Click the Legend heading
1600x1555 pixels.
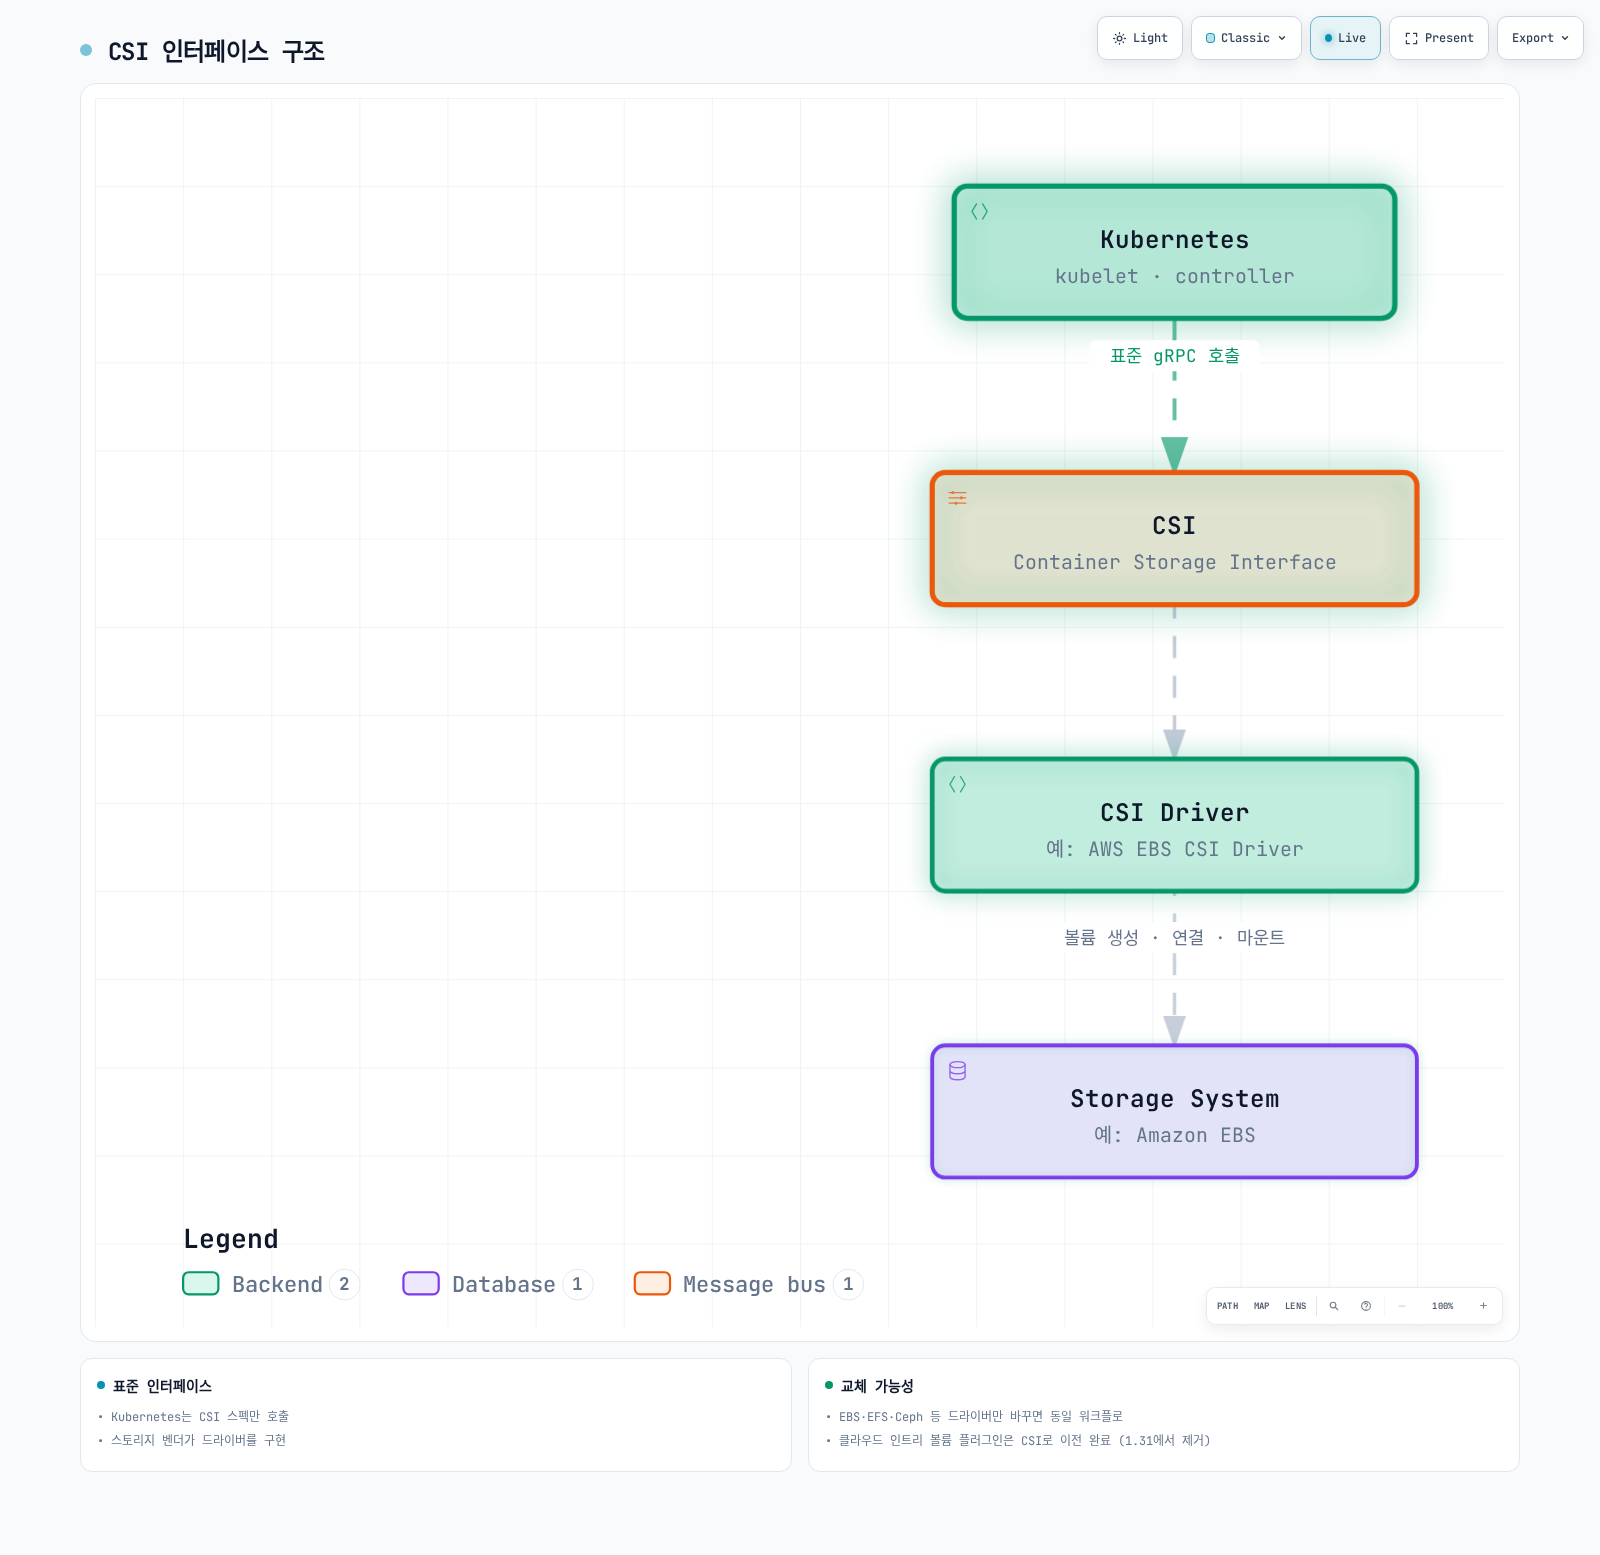231,1239
